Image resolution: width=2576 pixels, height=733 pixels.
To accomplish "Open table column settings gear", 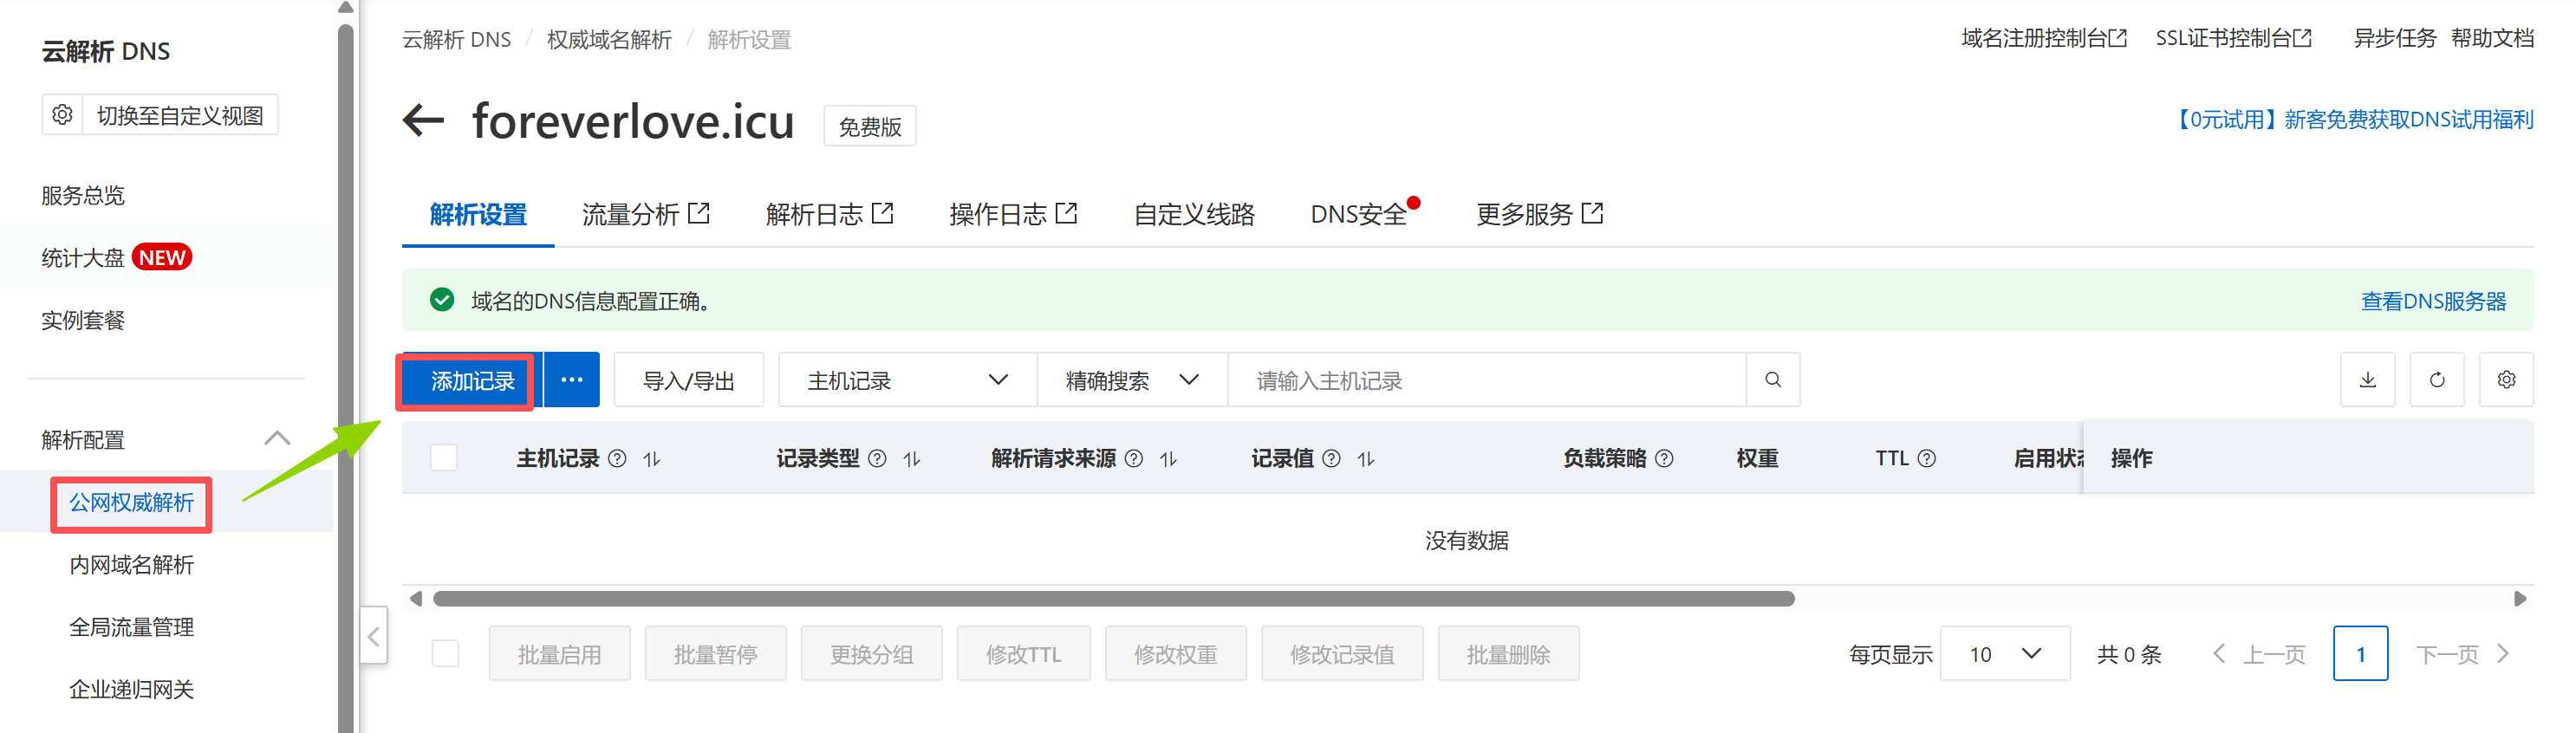I will coord(2505,380).
